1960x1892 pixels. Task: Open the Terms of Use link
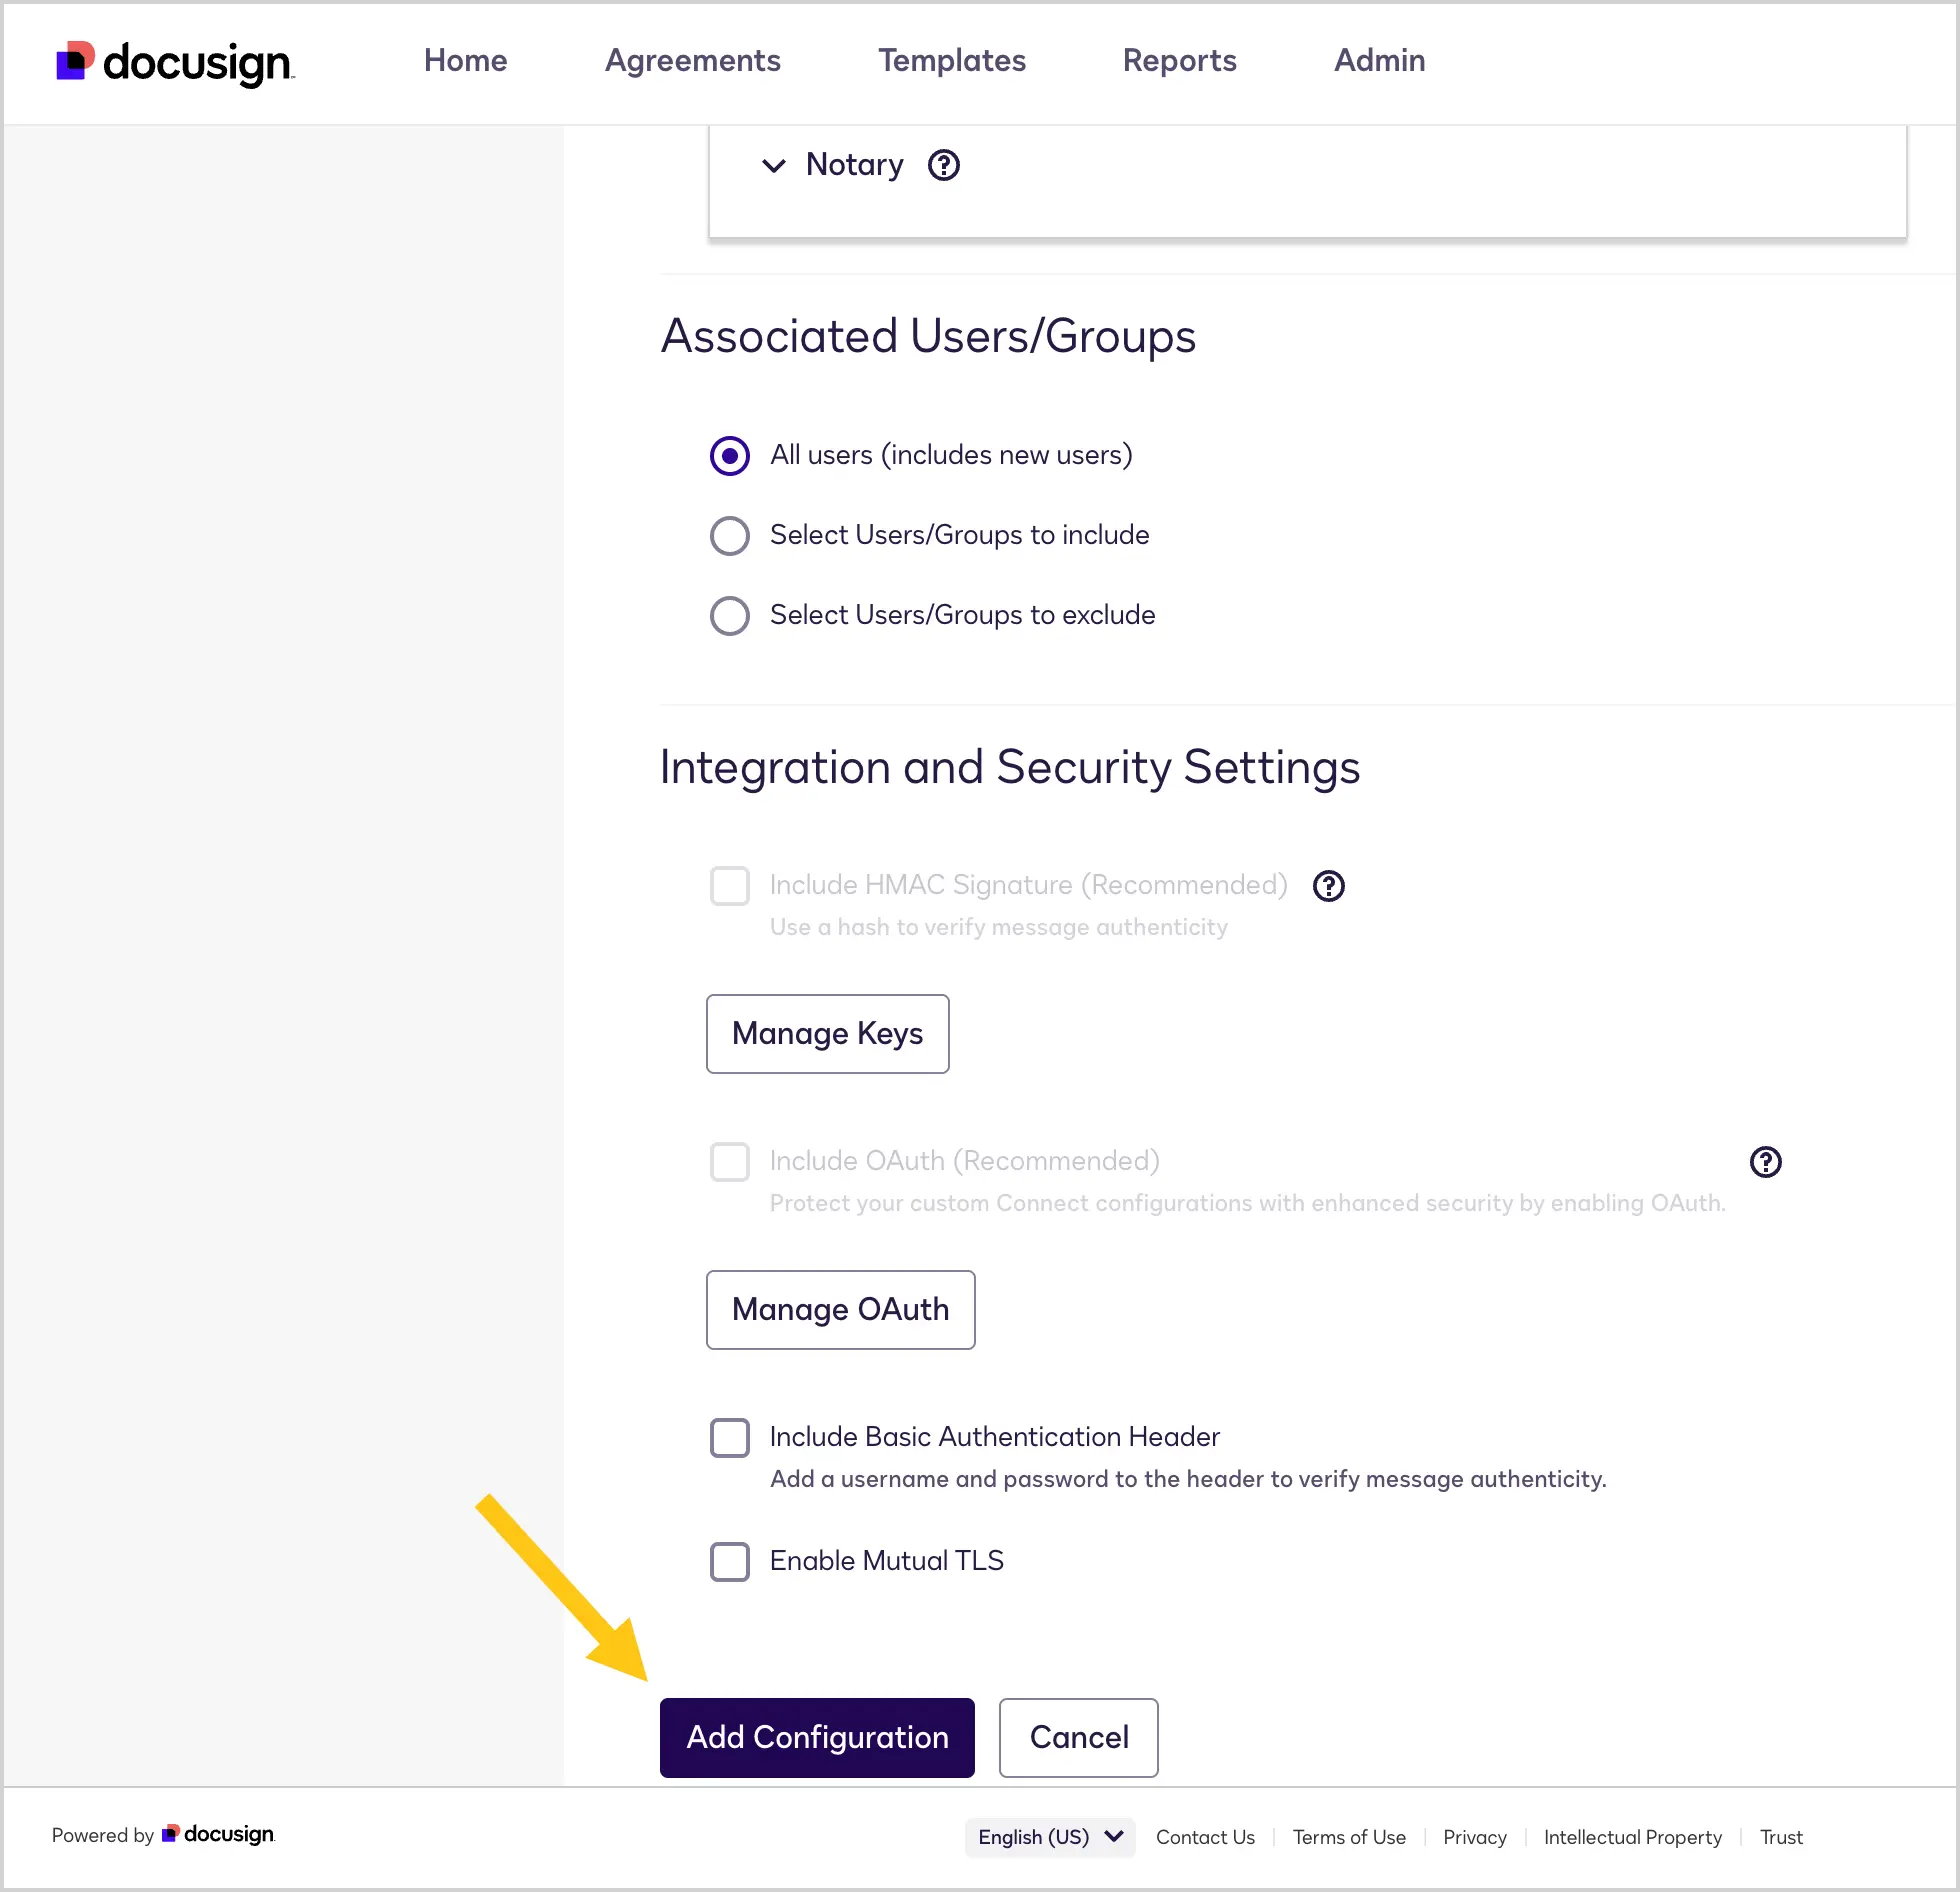(1349, 1837)
